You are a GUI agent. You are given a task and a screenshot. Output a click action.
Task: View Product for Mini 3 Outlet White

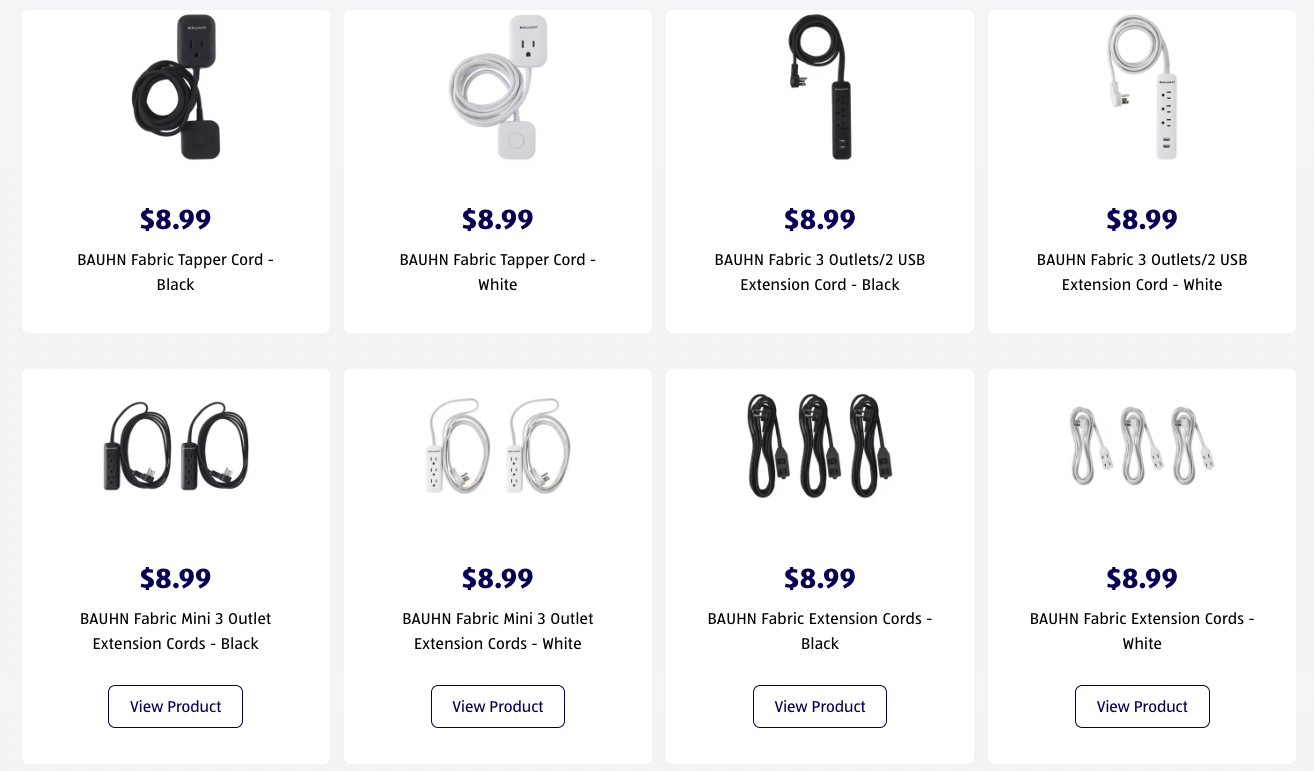click(498, 706)
